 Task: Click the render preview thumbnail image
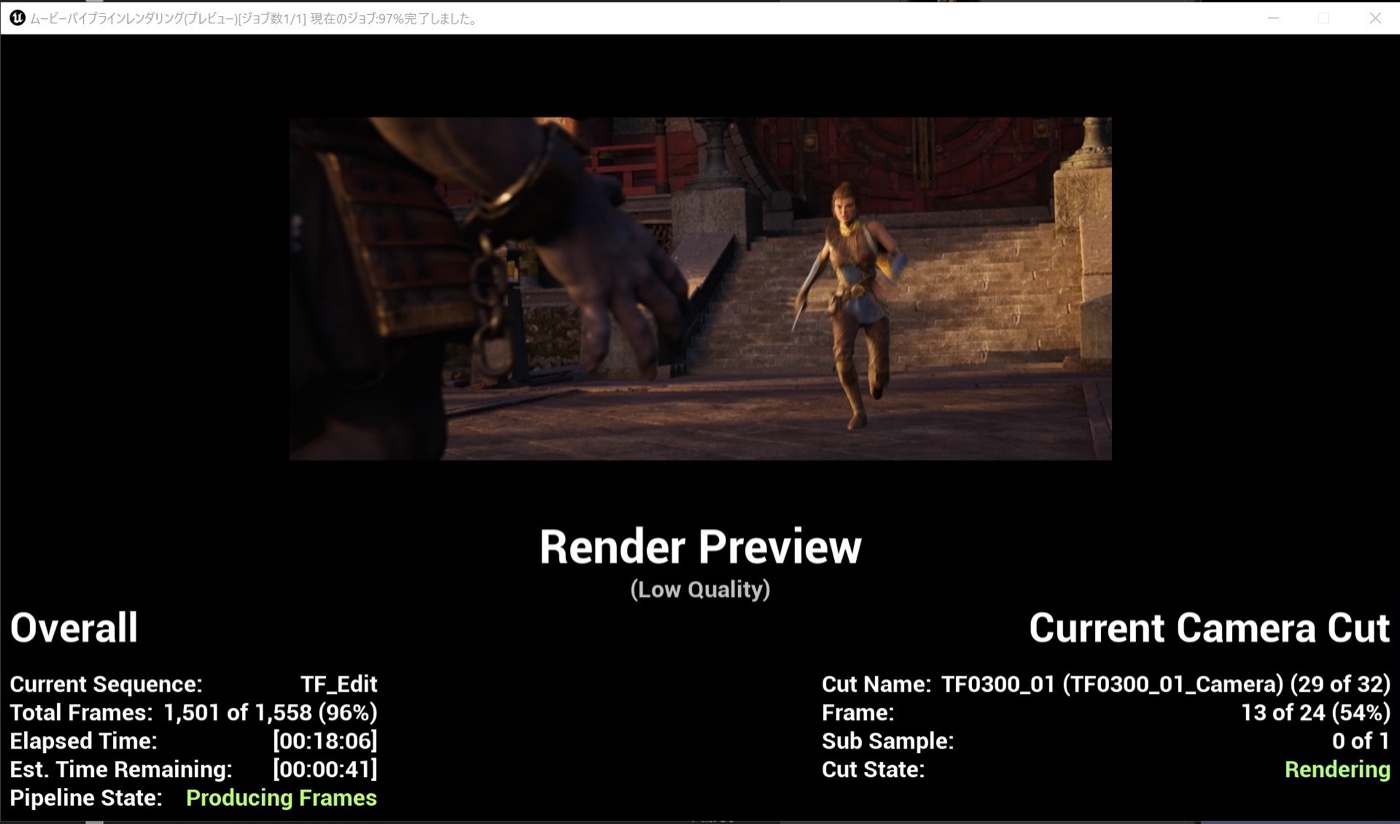700,288
